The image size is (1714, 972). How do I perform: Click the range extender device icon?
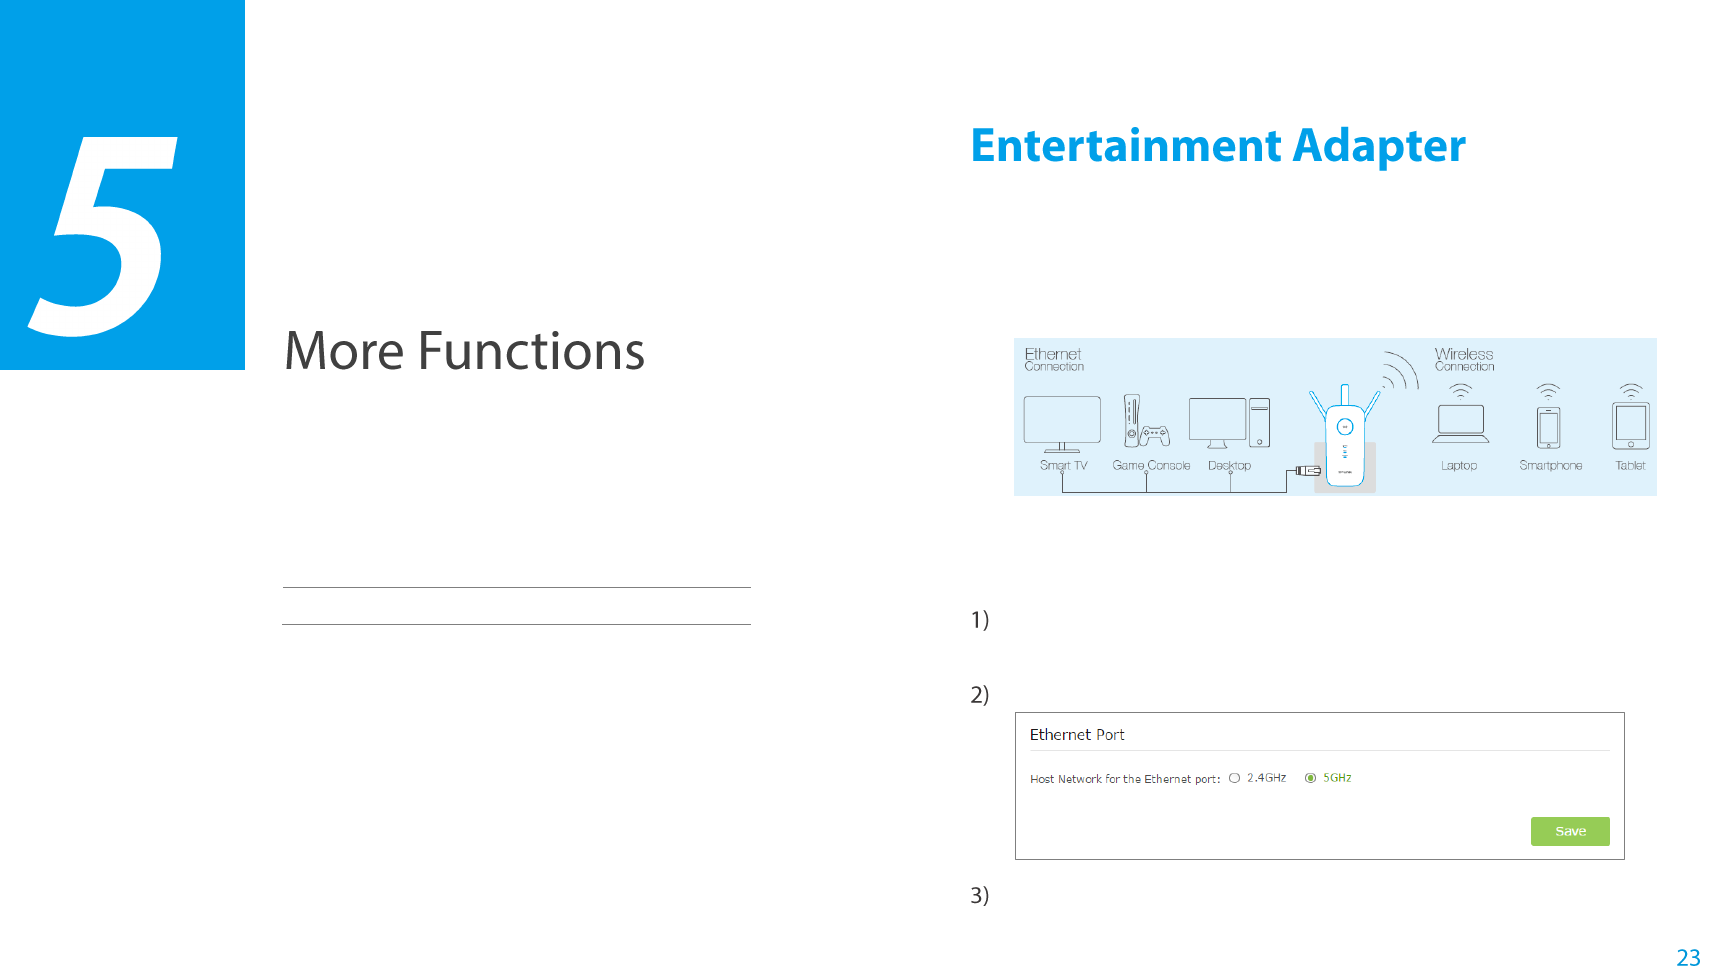1345,436
